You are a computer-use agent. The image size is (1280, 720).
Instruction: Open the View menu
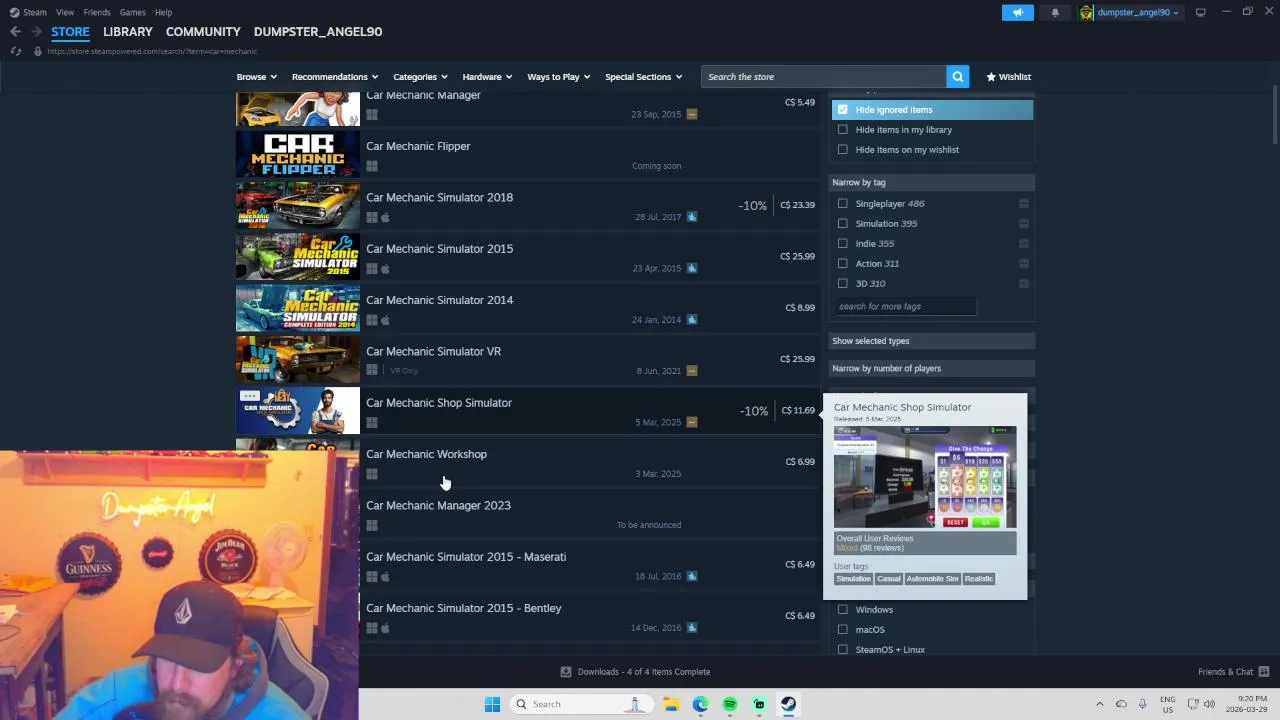pos(65,12)
